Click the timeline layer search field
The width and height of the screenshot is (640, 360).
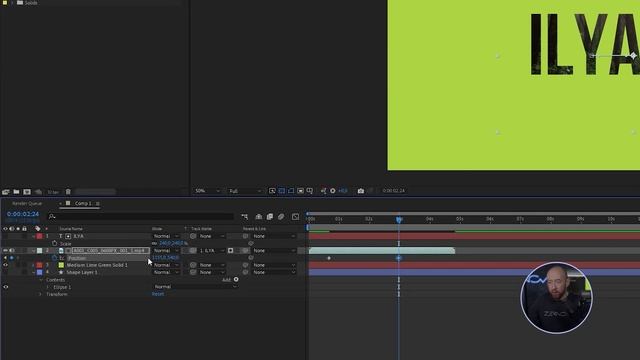141,216
